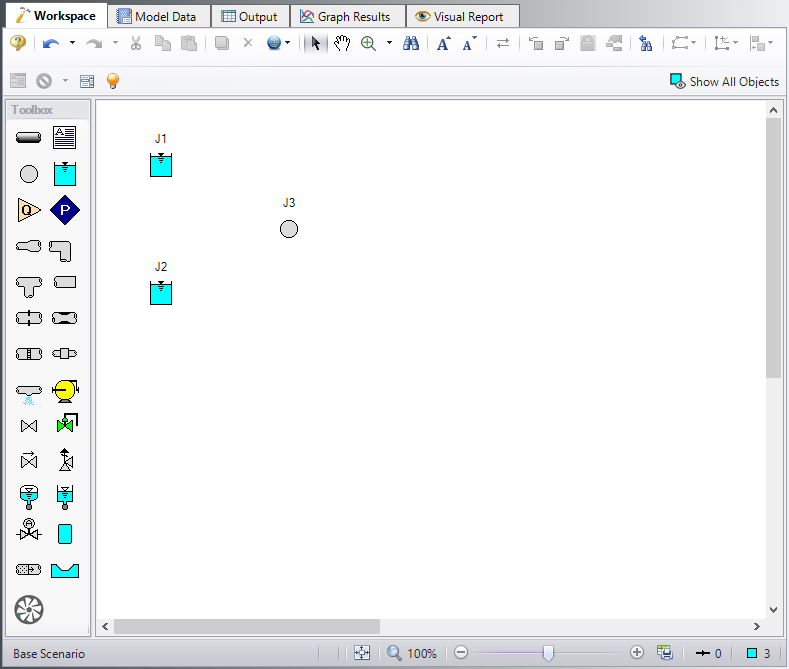Open the zoom tool dropdown arrow
Image resolution: width=789 pixels, height=669 pixels.
tap(389, 43)
